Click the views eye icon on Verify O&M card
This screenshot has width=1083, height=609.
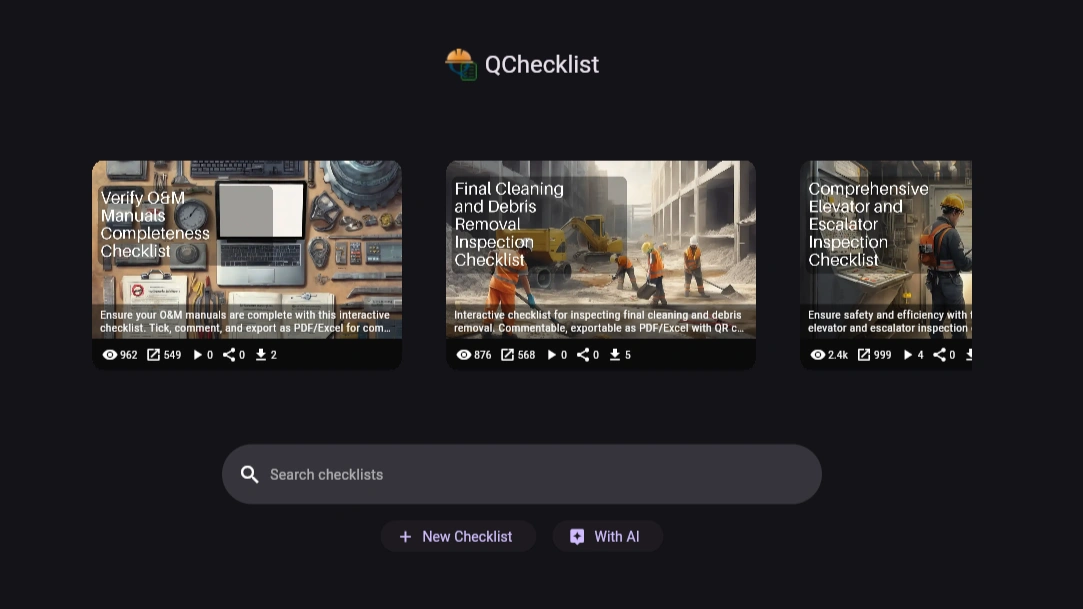[110, 355]
